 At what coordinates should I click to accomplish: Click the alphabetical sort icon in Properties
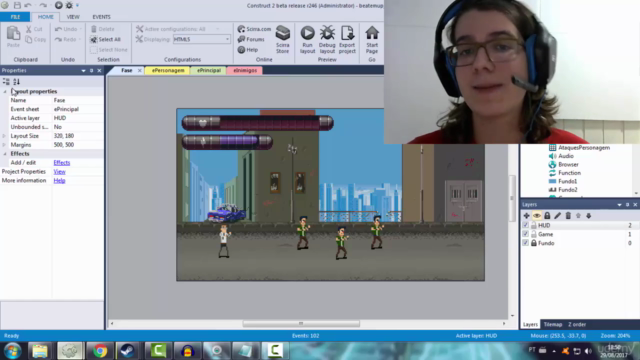point(16,82)
